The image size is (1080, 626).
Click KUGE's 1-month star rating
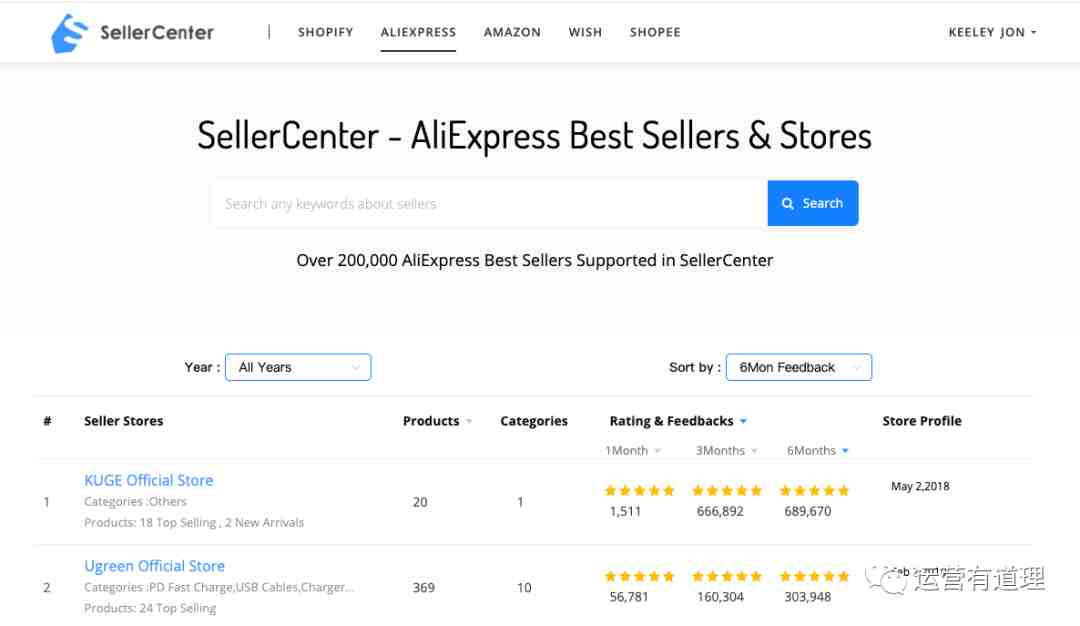639,490
